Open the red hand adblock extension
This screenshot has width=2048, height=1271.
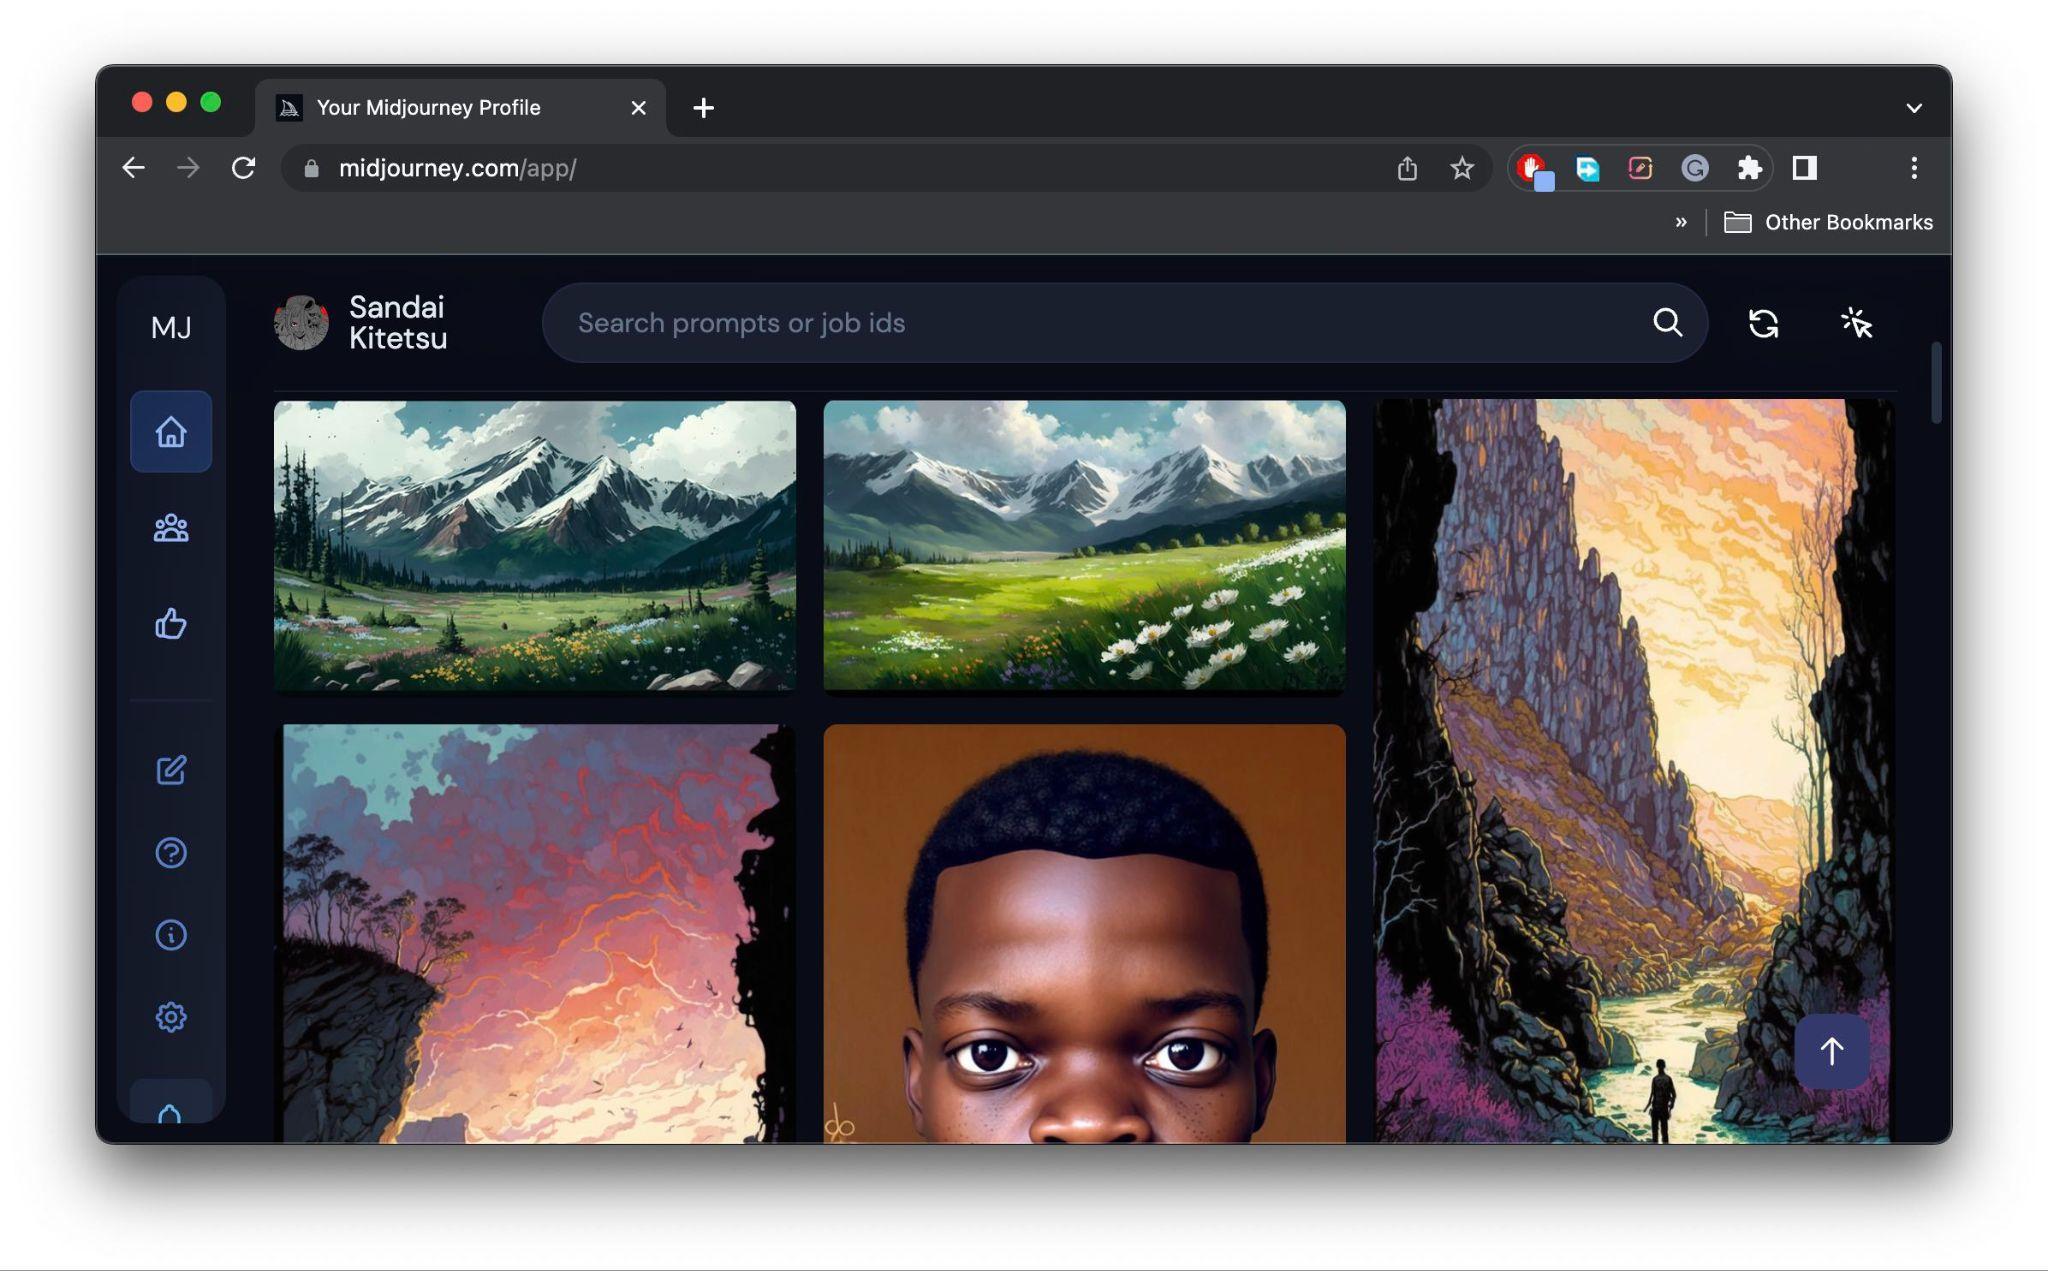point(1533,169)
